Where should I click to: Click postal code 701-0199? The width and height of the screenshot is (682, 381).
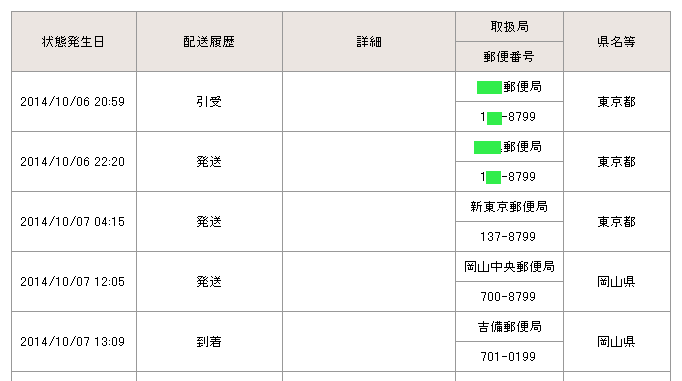tap(508, 357)
